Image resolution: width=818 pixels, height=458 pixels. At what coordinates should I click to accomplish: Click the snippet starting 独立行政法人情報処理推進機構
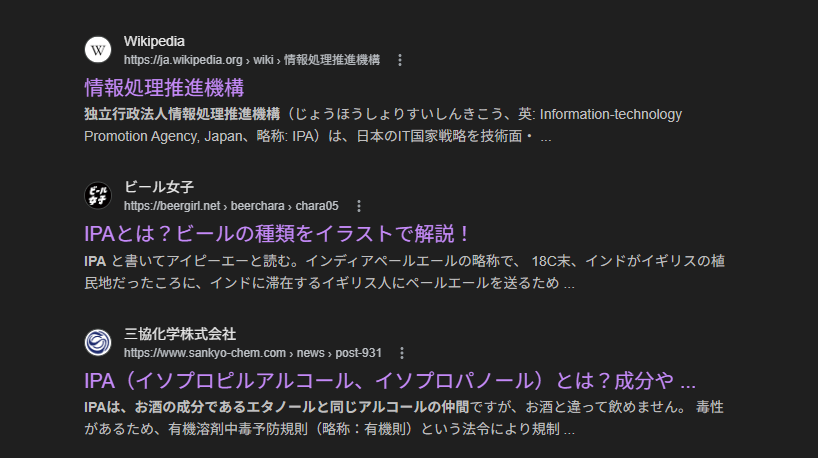point(383,125)
